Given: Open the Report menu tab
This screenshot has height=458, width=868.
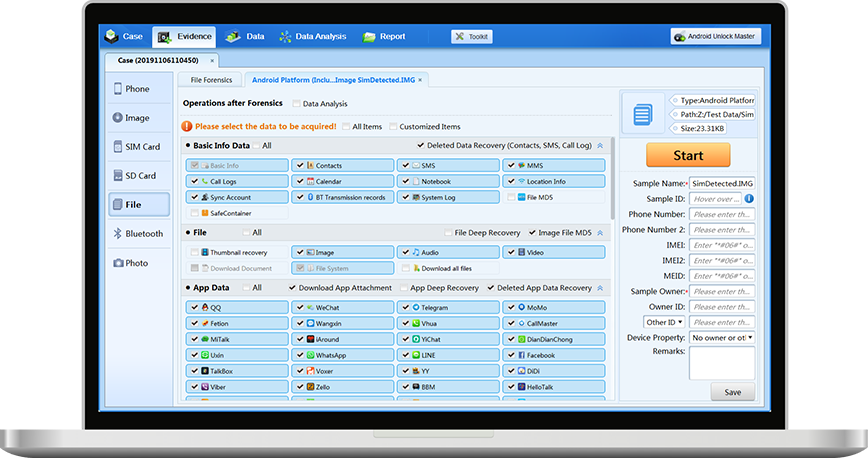Looking at the screenshot, I should pos(384,37).
